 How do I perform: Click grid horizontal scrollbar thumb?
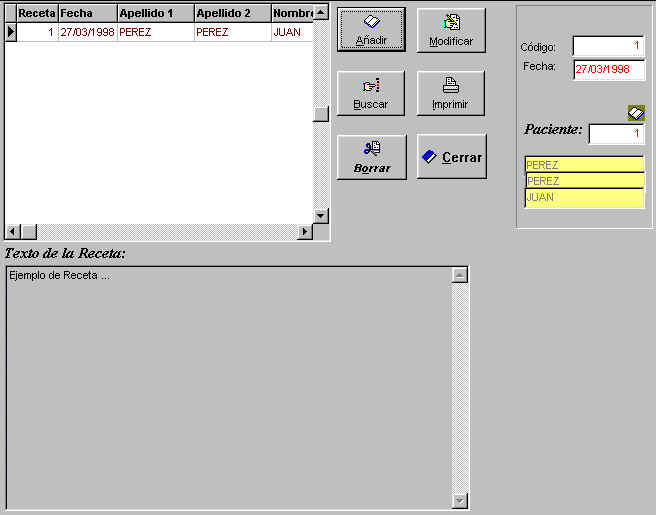29,231
